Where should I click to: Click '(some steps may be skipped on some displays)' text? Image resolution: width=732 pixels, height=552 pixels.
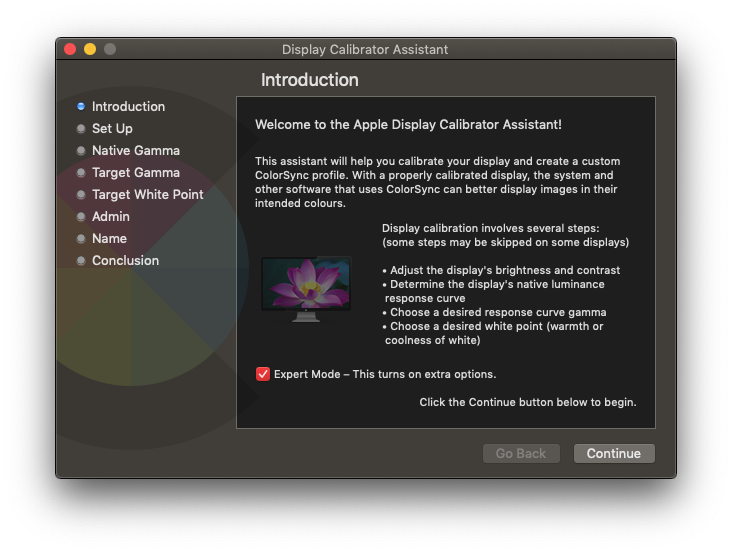506,242
